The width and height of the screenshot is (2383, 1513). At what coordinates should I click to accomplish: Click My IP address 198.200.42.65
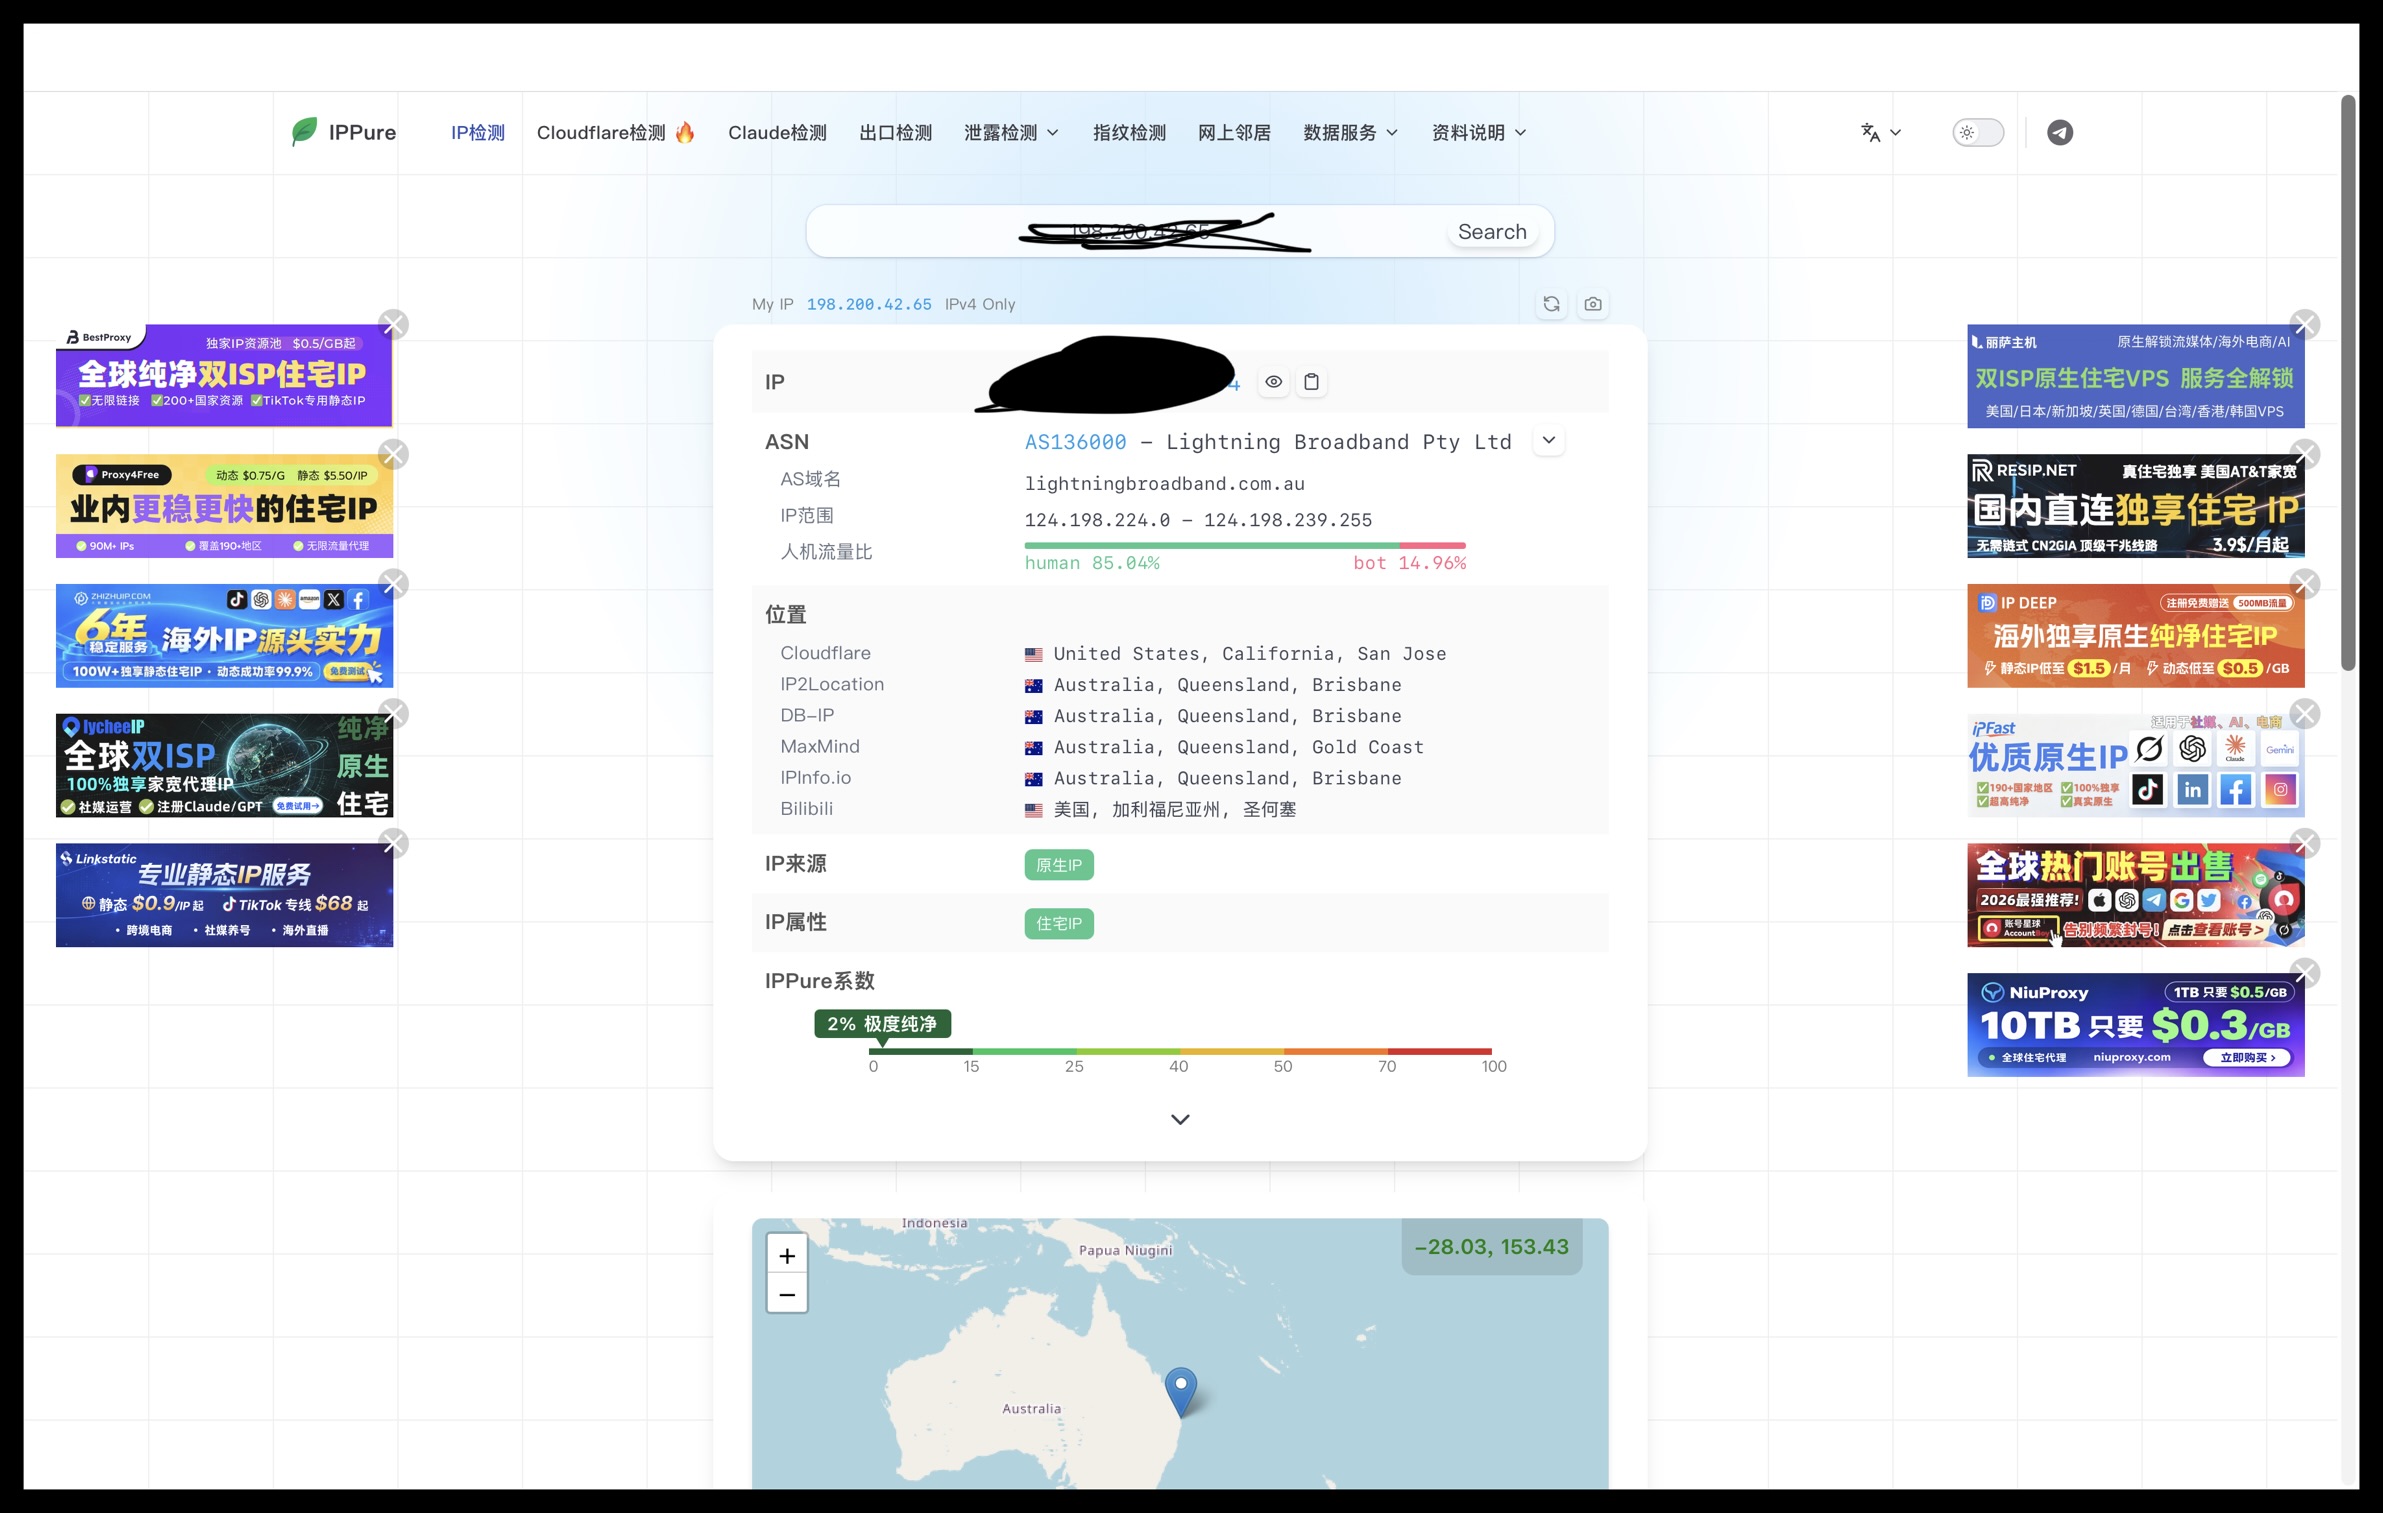tap(869, 304)
